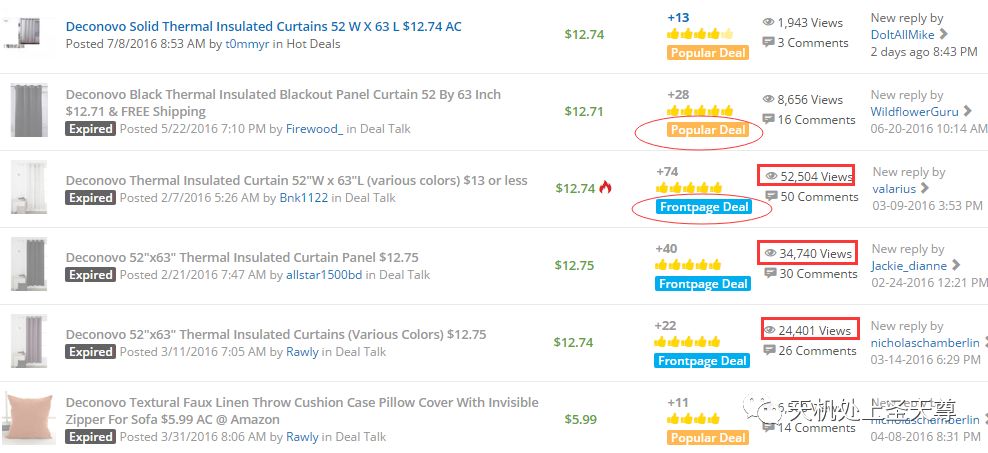988x453 pixels.
Task: Open the Hot Deals forum link
Action: (x=313, y=43)
